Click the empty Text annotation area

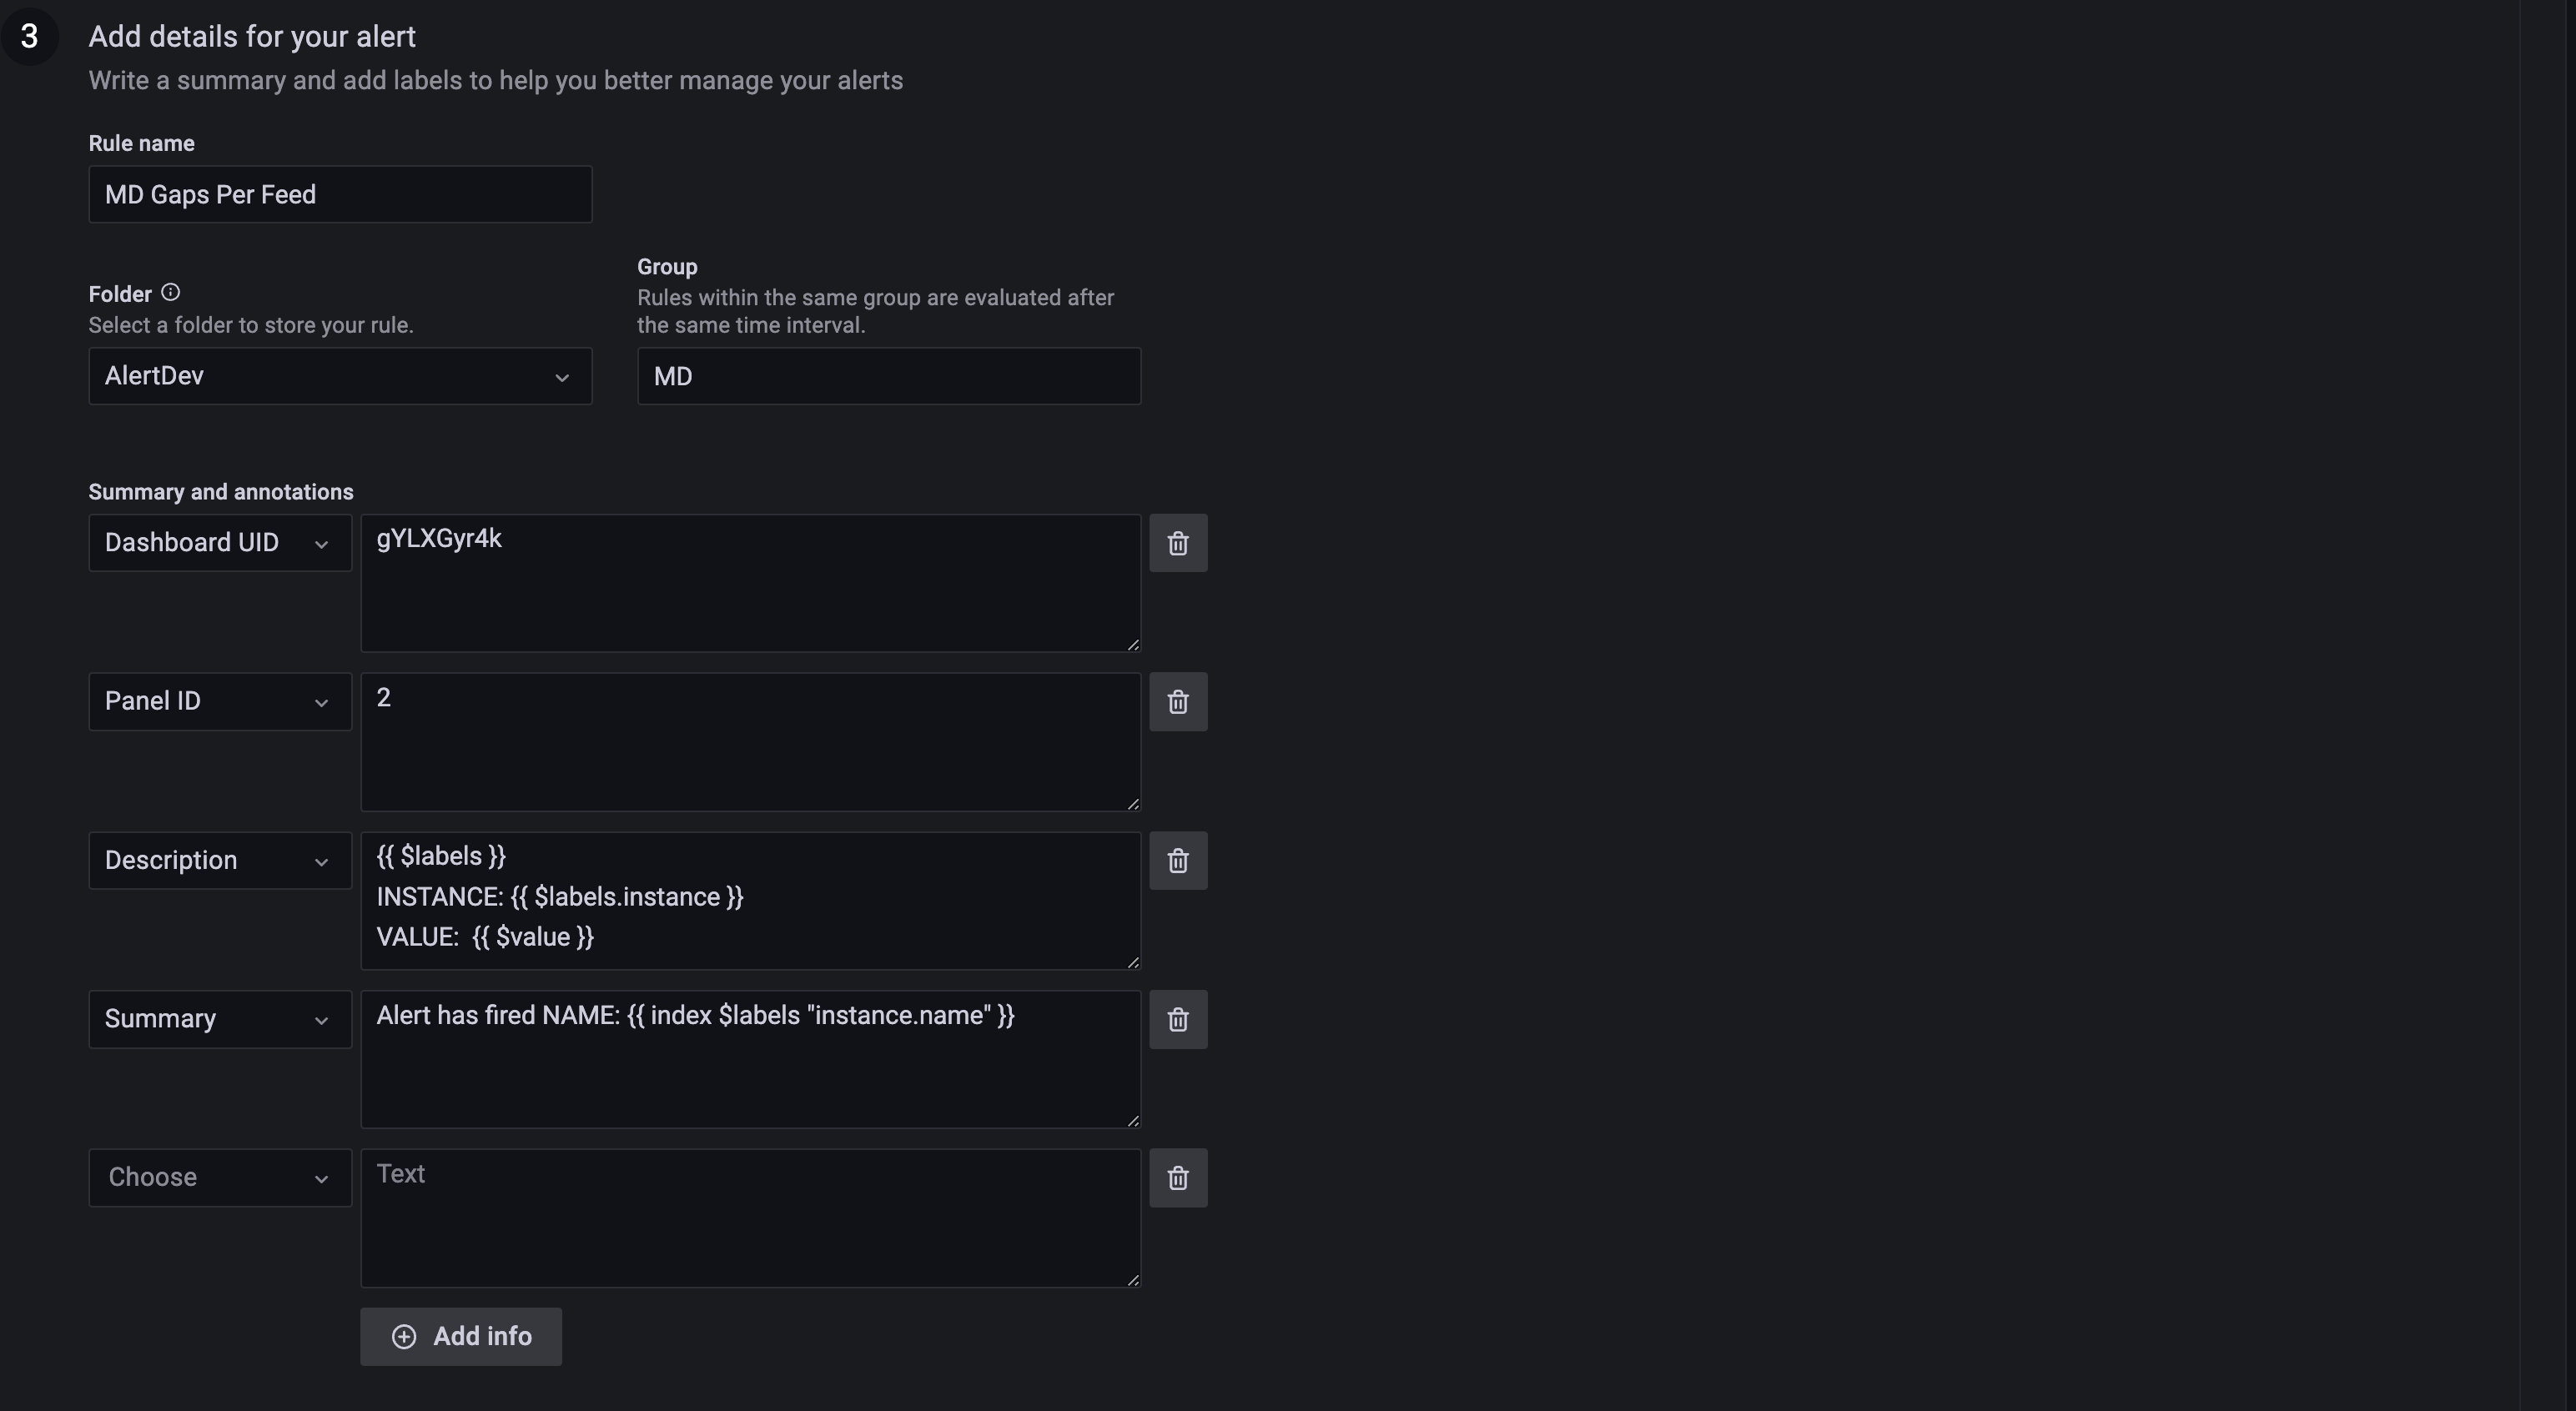tap(750, 1218)
